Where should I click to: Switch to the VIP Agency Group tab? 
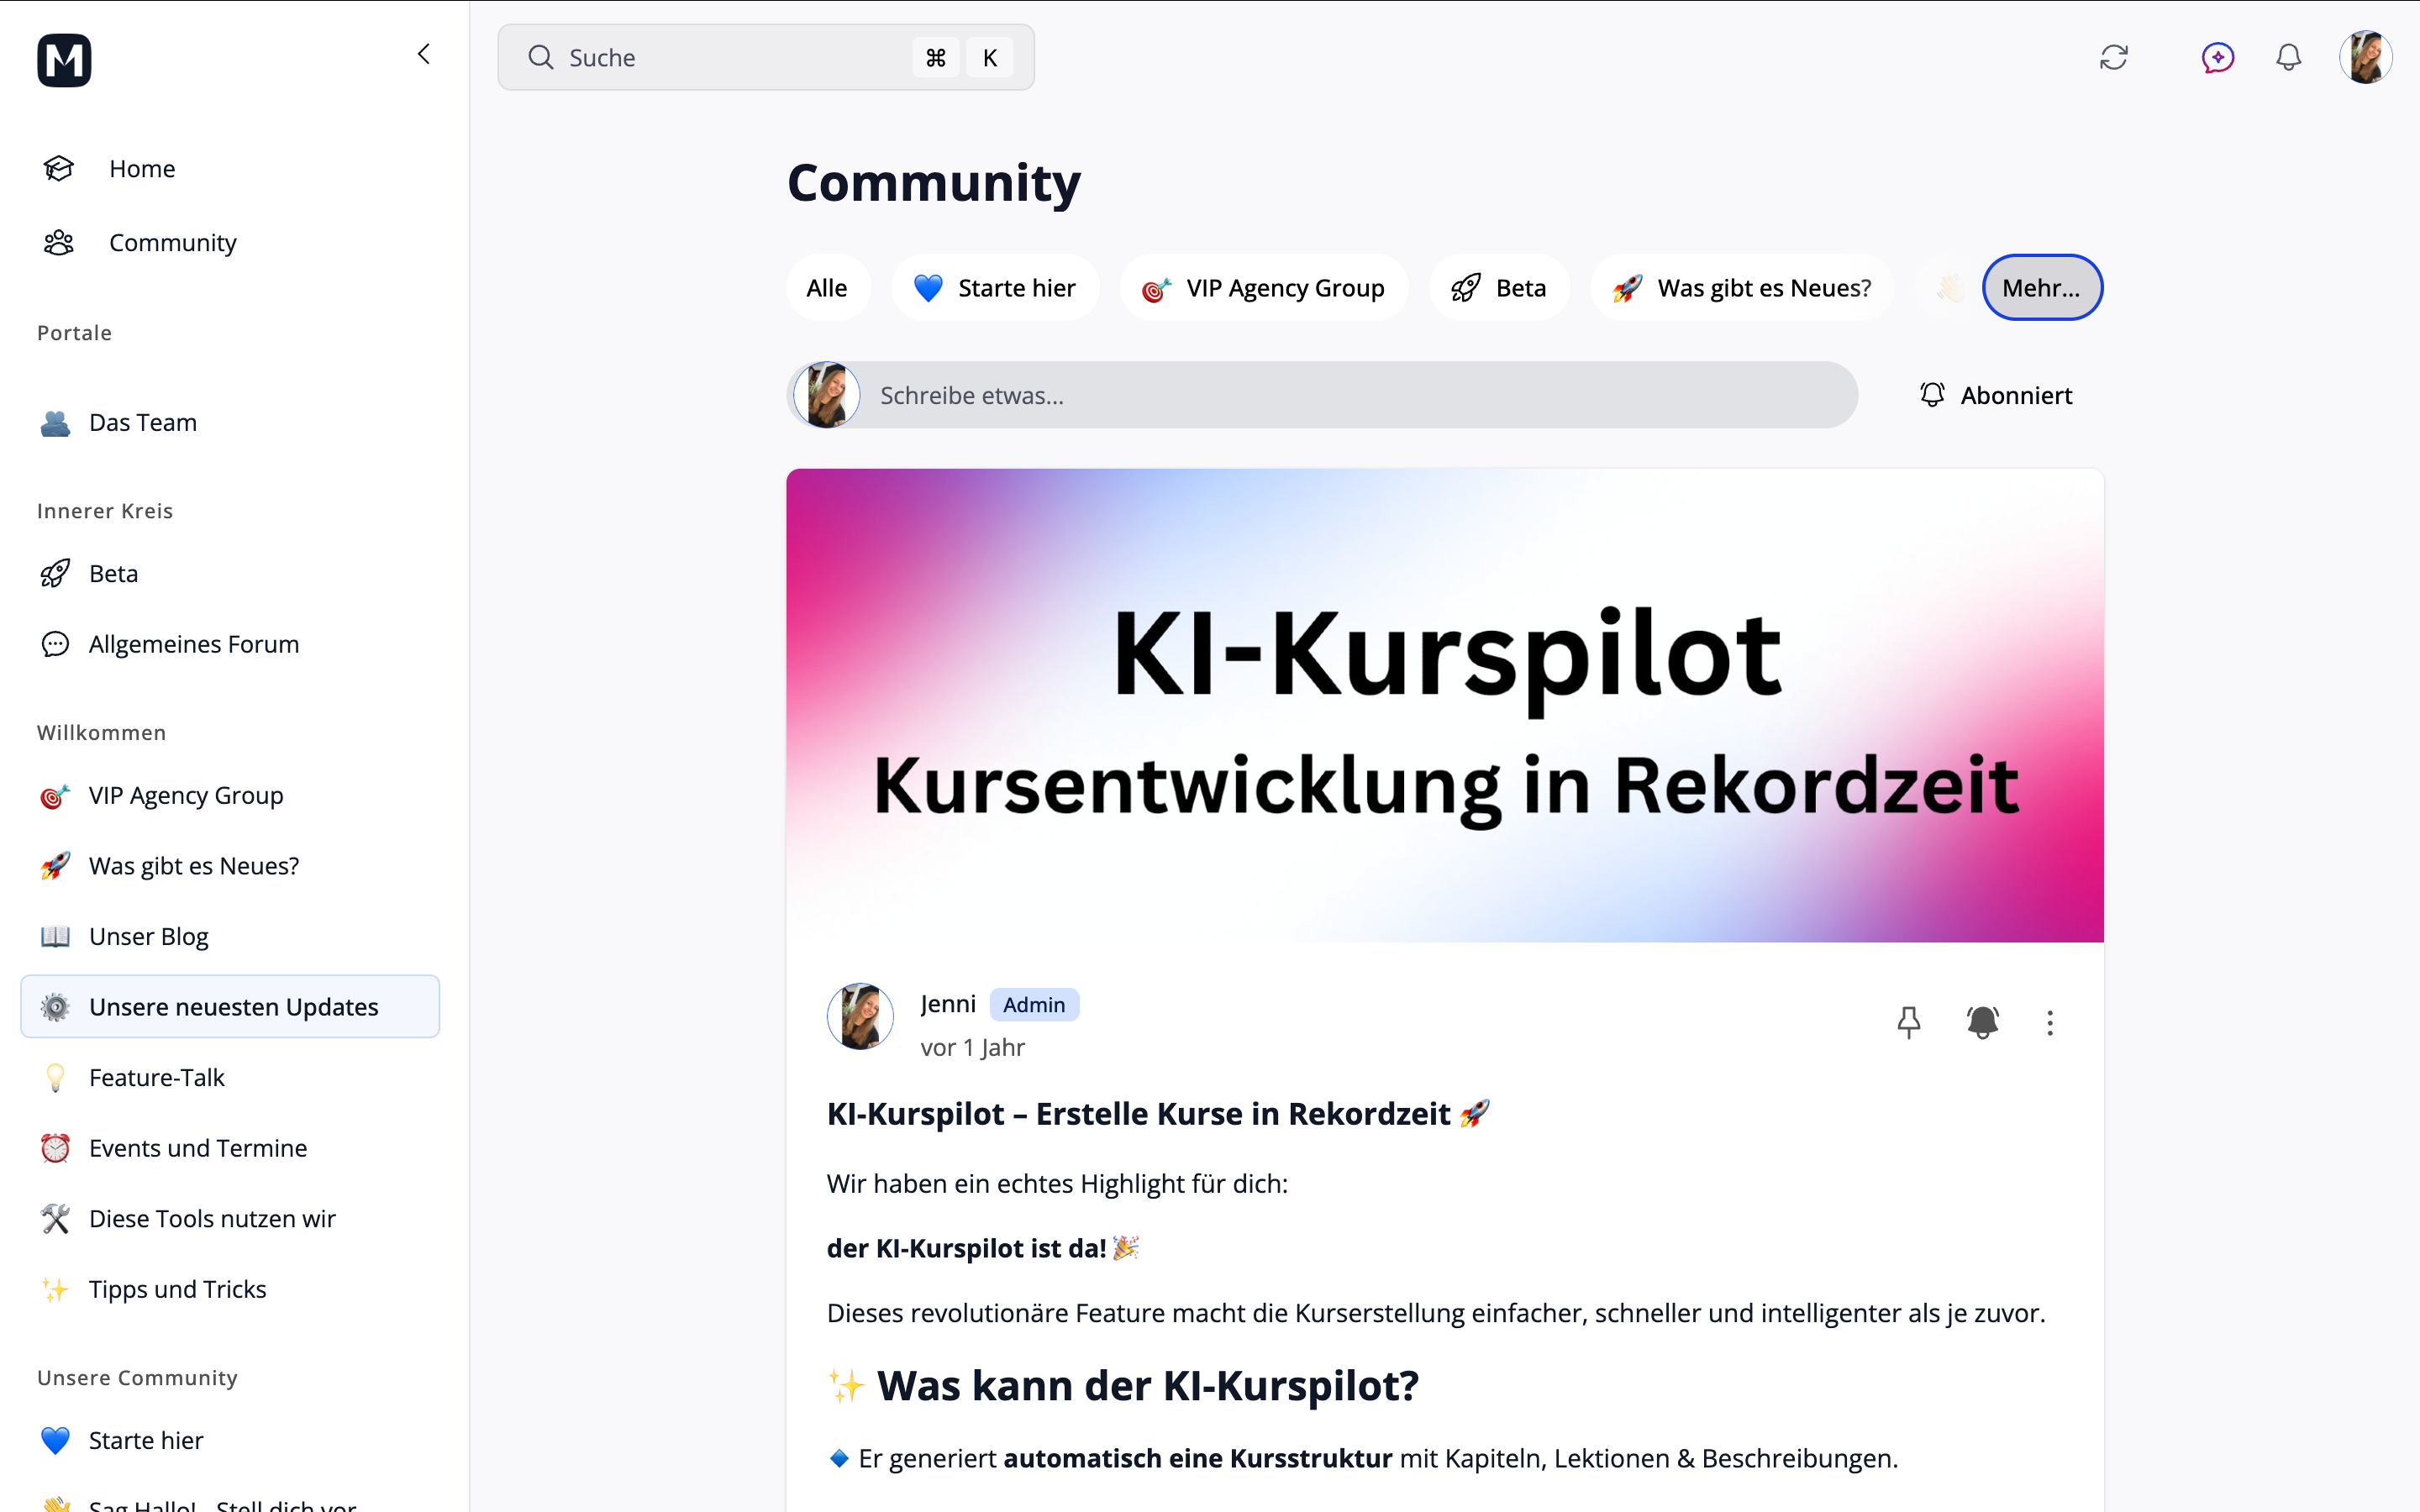1264,288
